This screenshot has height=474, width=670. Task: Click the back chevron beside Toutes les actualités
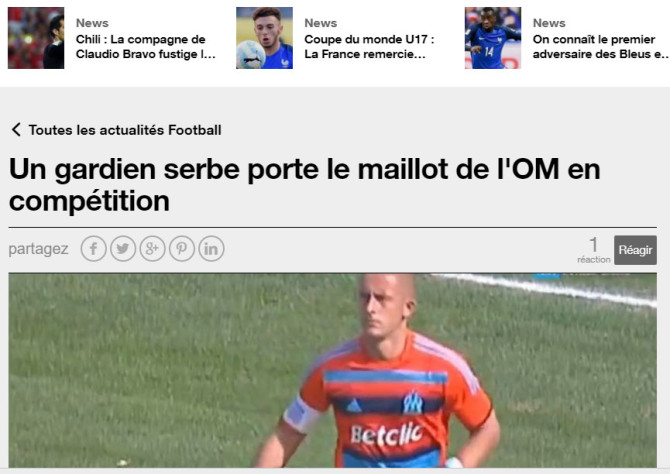(x=16, y=130)
